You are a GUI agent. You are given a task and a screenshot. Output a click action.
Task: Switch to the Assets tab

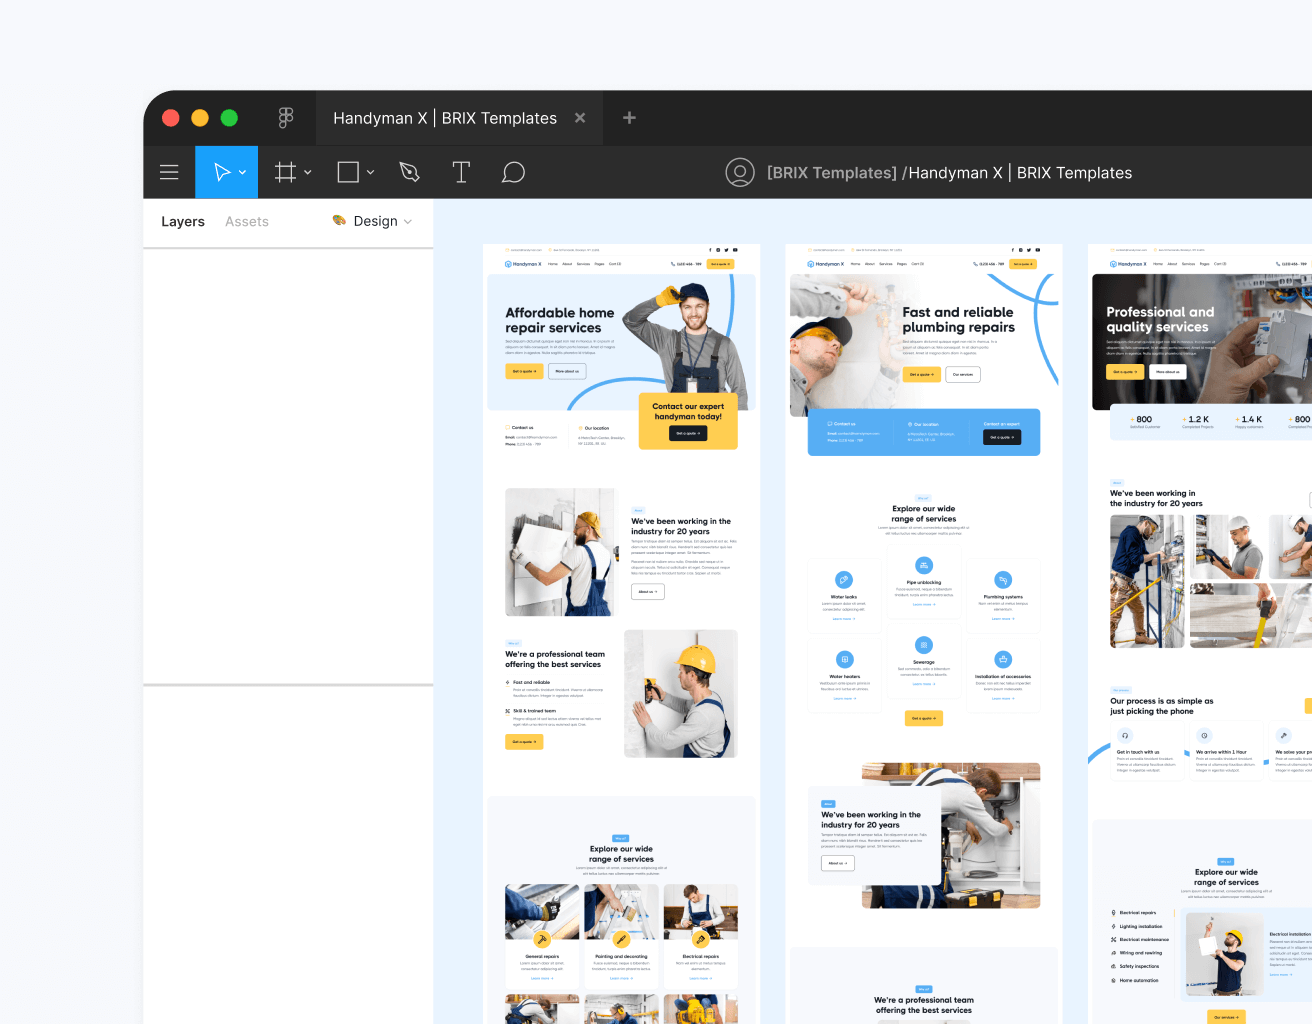(x=246, y=221)
